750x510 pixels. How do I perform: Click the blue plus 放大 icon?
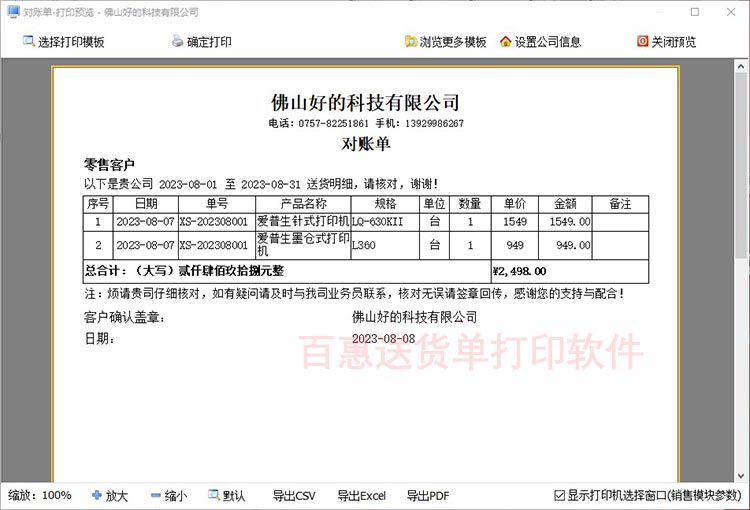pos(97,495)
